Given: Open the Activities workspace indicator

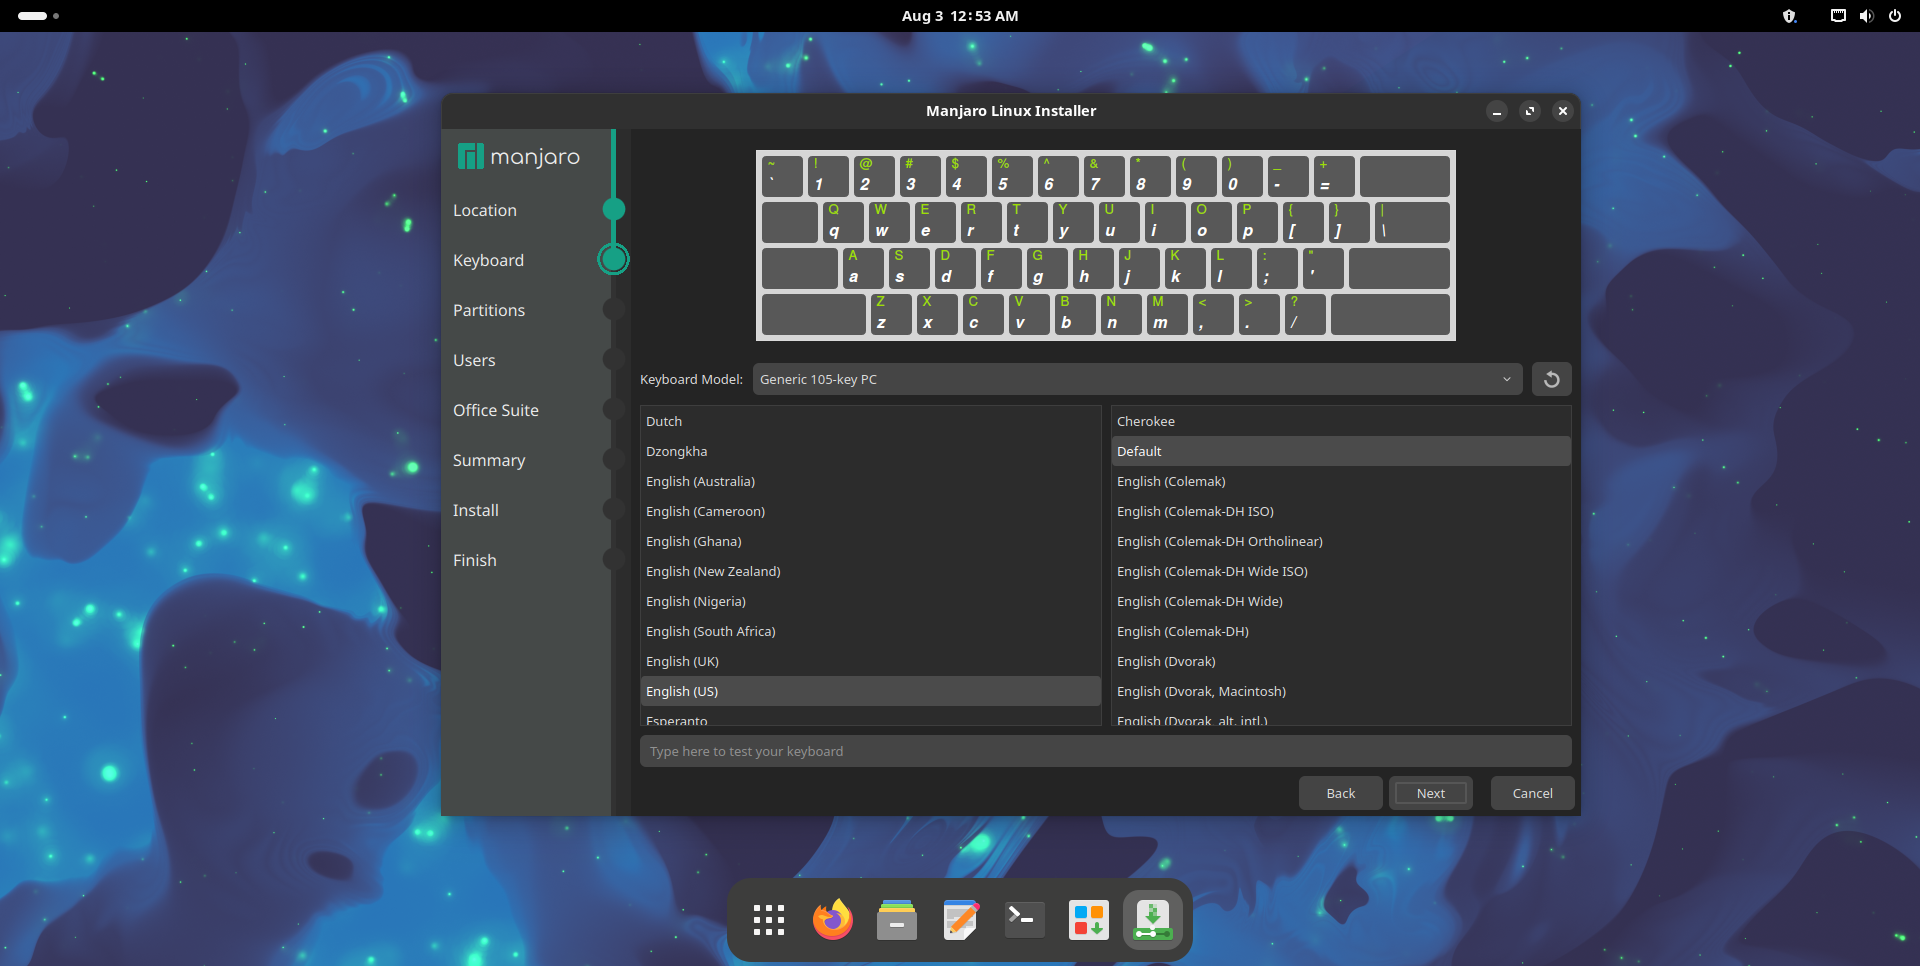Looking at the screenshot, I should coord(38,16).
